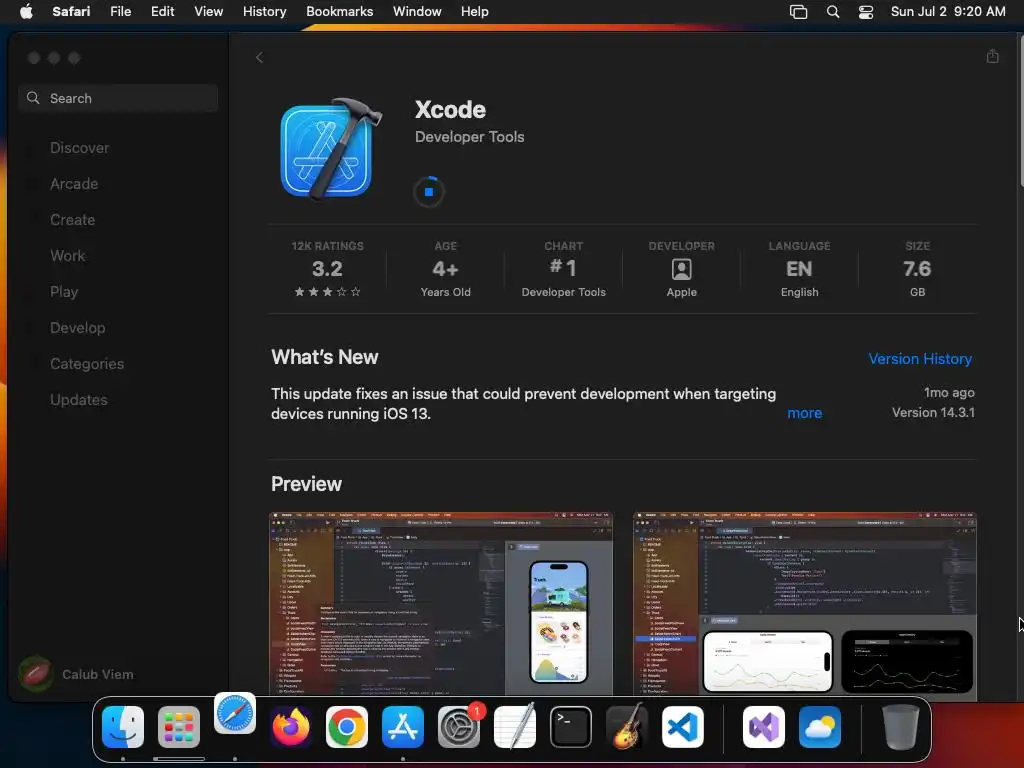1024x768 pixels.
Task: Open the Bookmarks menu
Action: [340, 11]
